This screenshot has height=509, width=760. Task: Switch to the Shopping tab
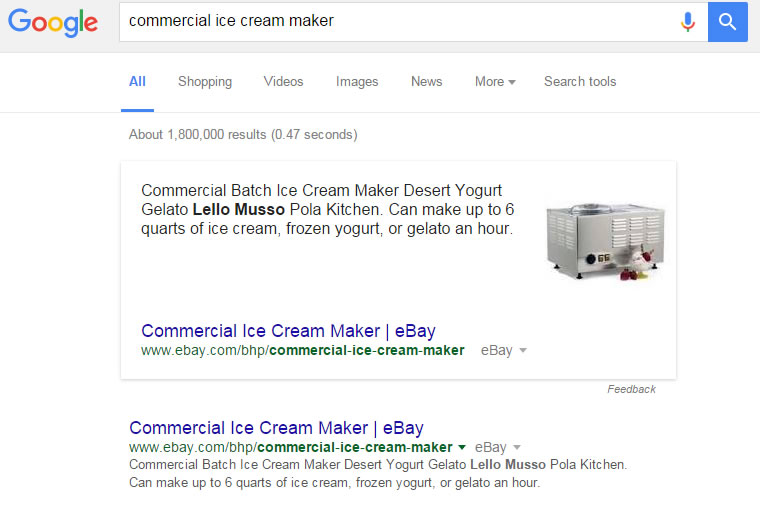point(205,82)
